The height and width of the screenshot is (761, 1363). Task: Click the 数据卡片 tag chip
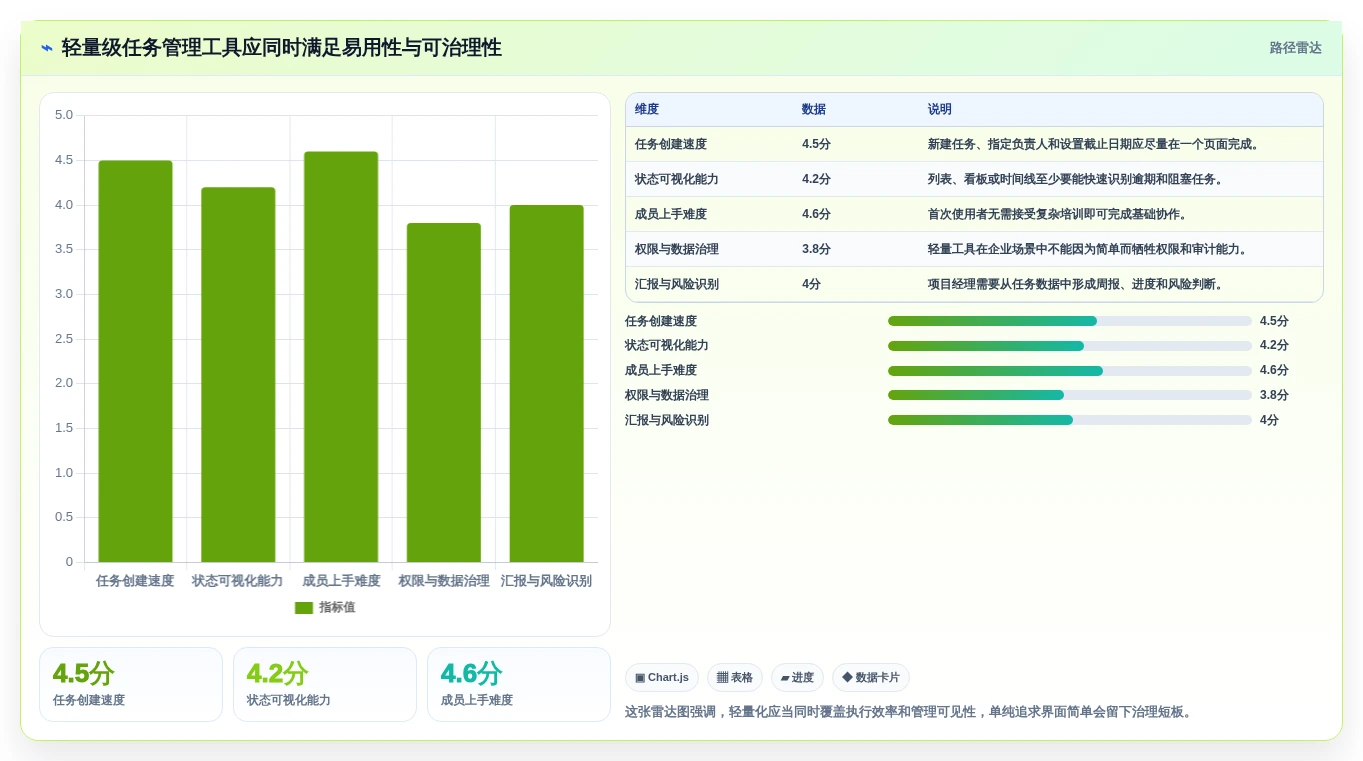pos(871,678)
